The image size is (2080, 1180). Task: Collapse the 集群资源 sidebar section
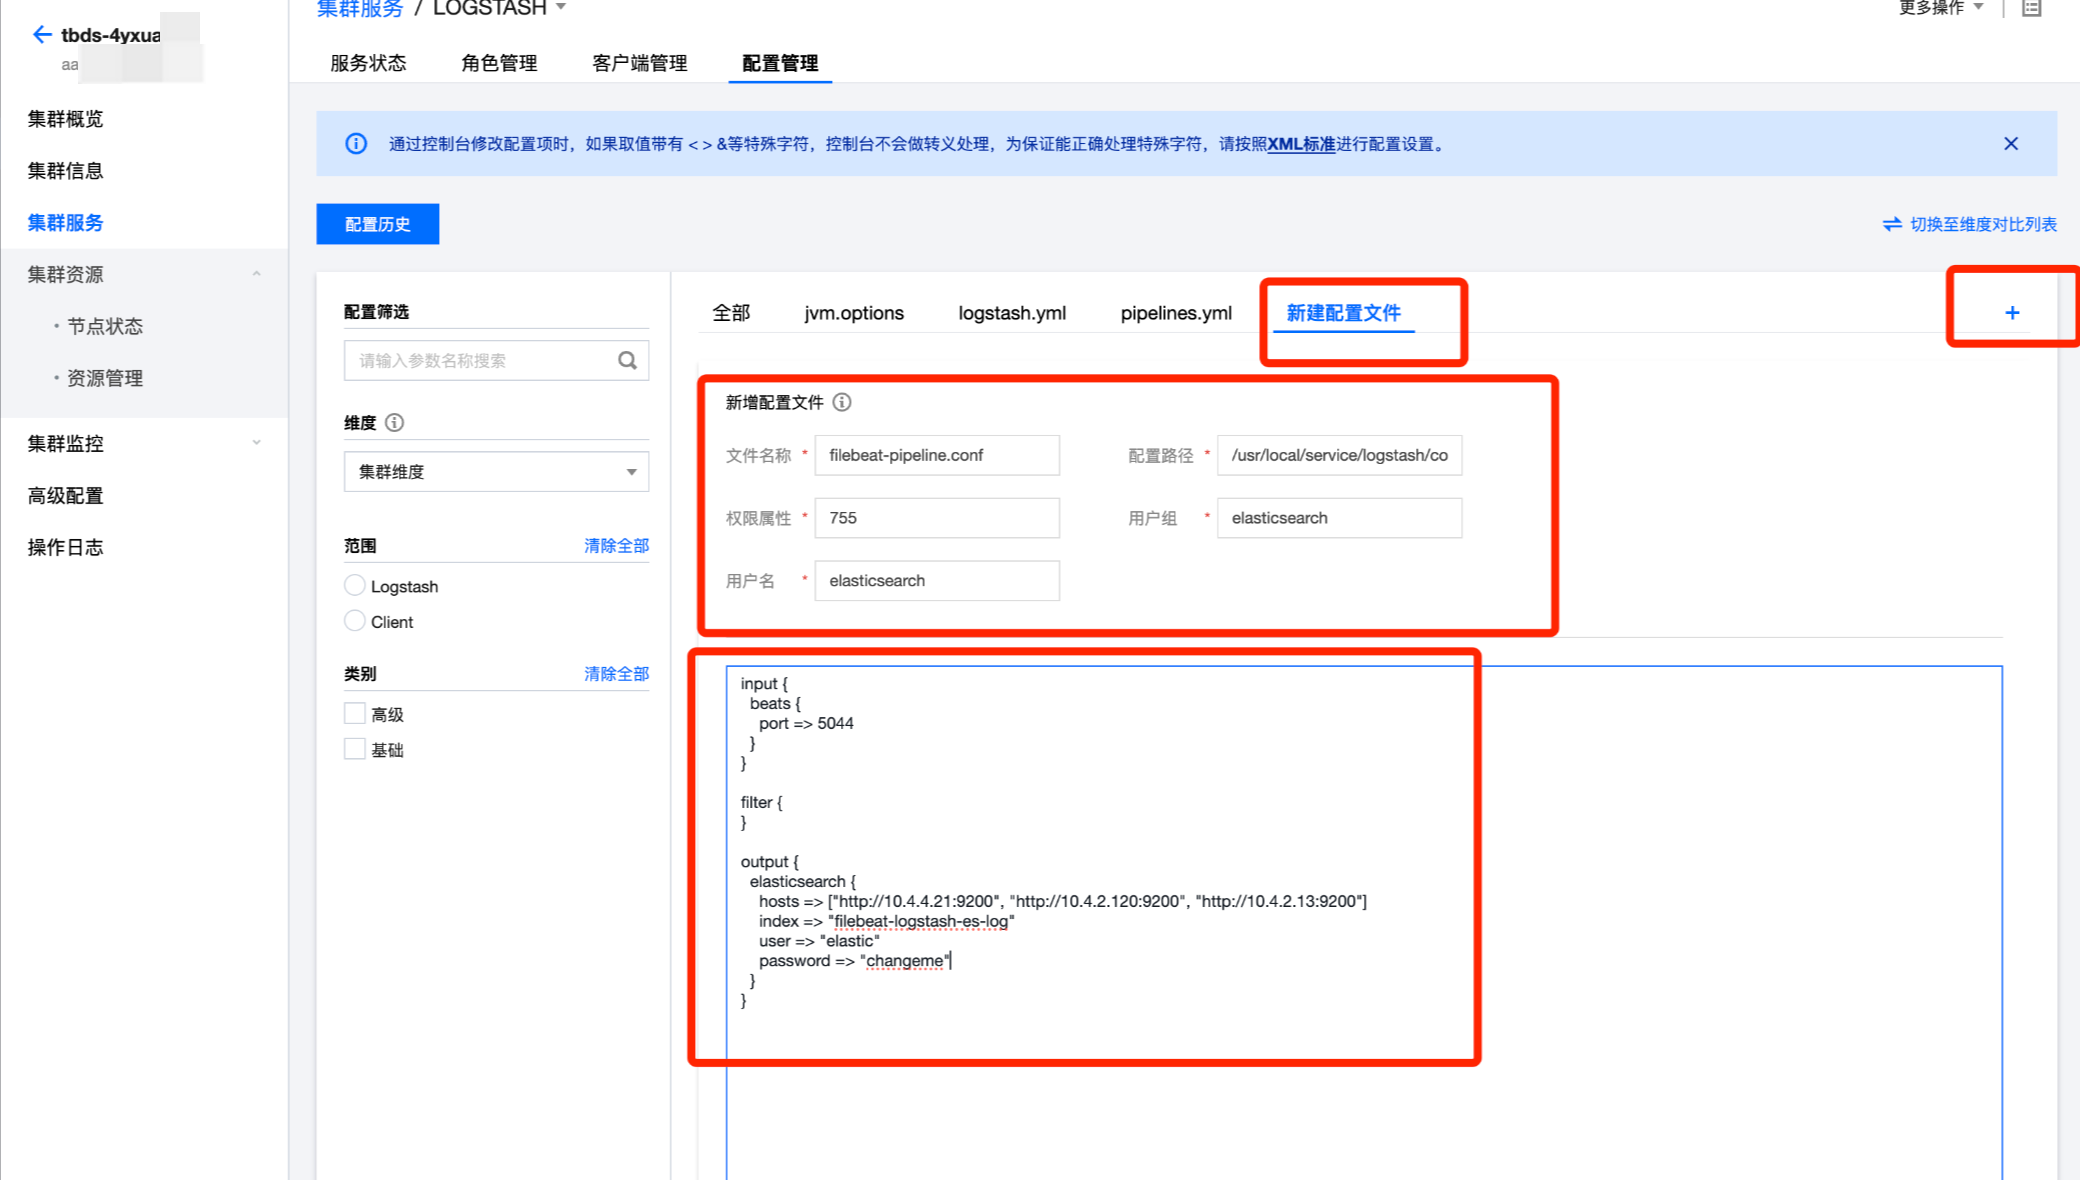tap(256, 274)
